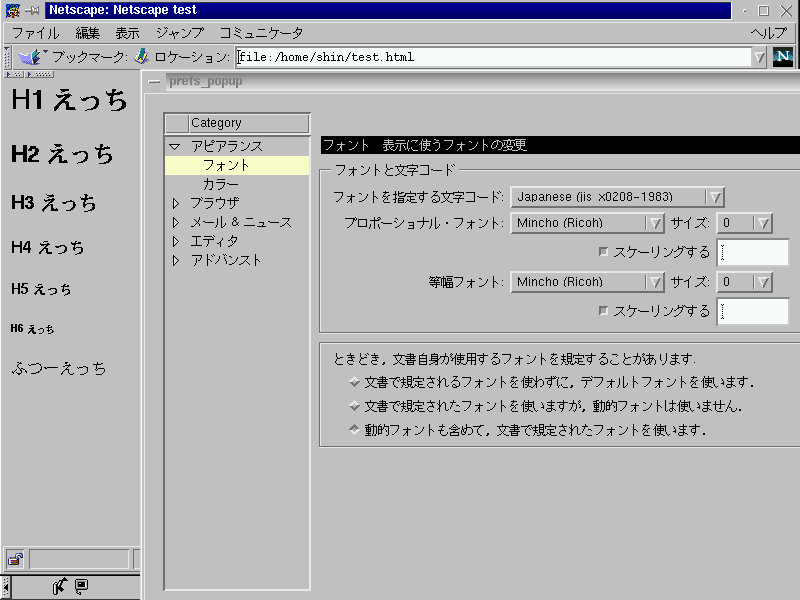
Task: Expand the ブラウザ category
Action: 176,204
